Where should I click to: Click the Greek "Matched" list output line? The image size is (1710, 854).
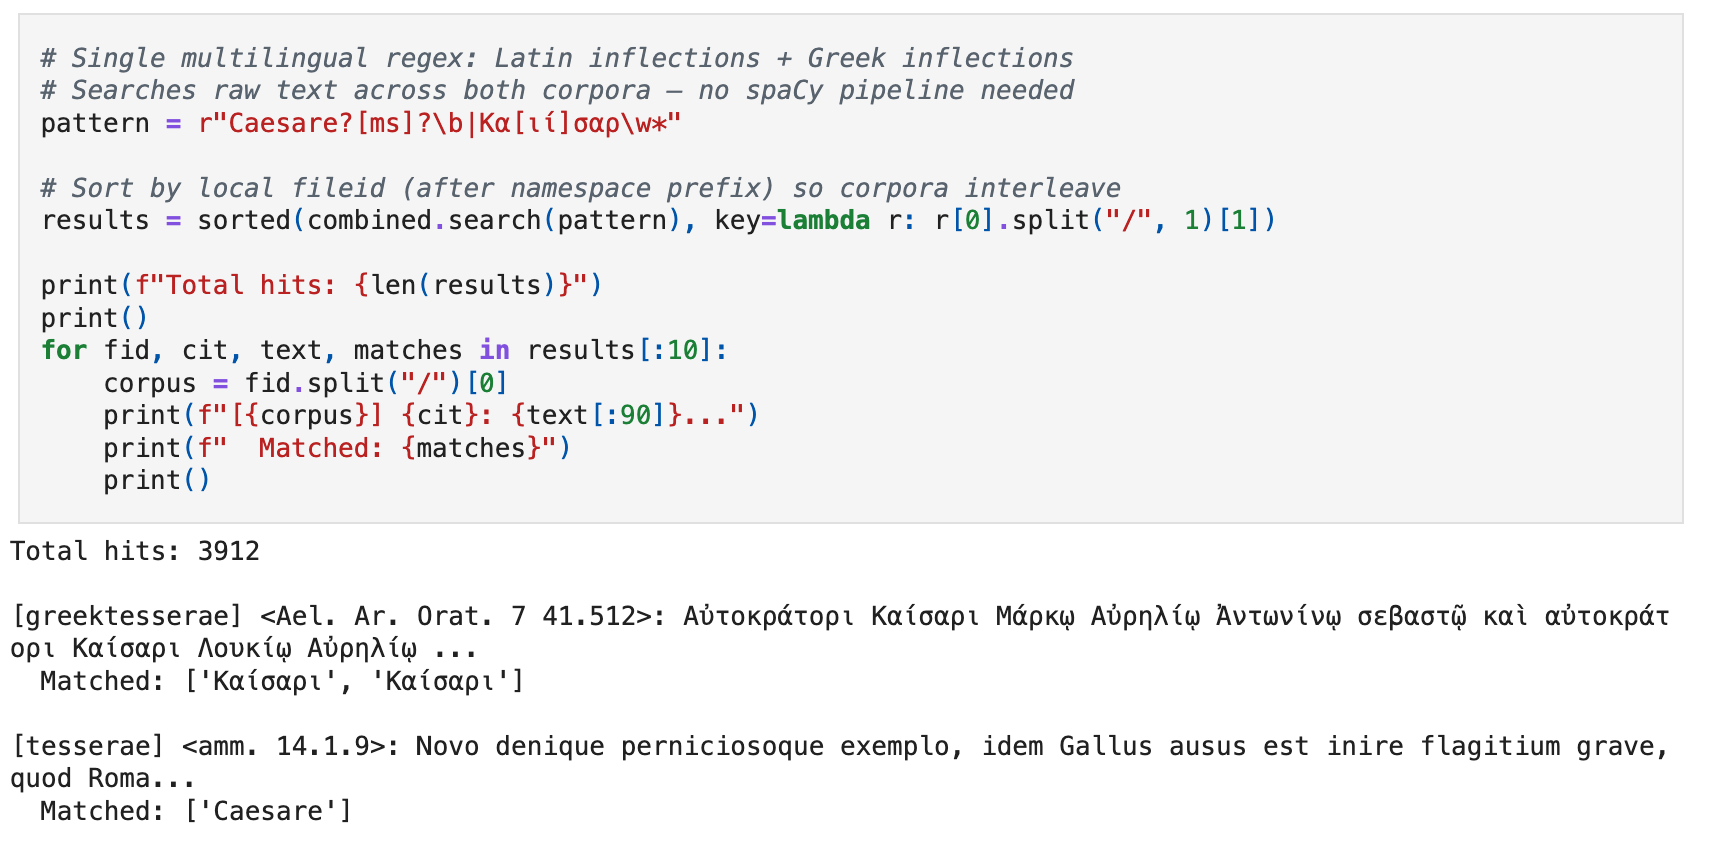282,681
